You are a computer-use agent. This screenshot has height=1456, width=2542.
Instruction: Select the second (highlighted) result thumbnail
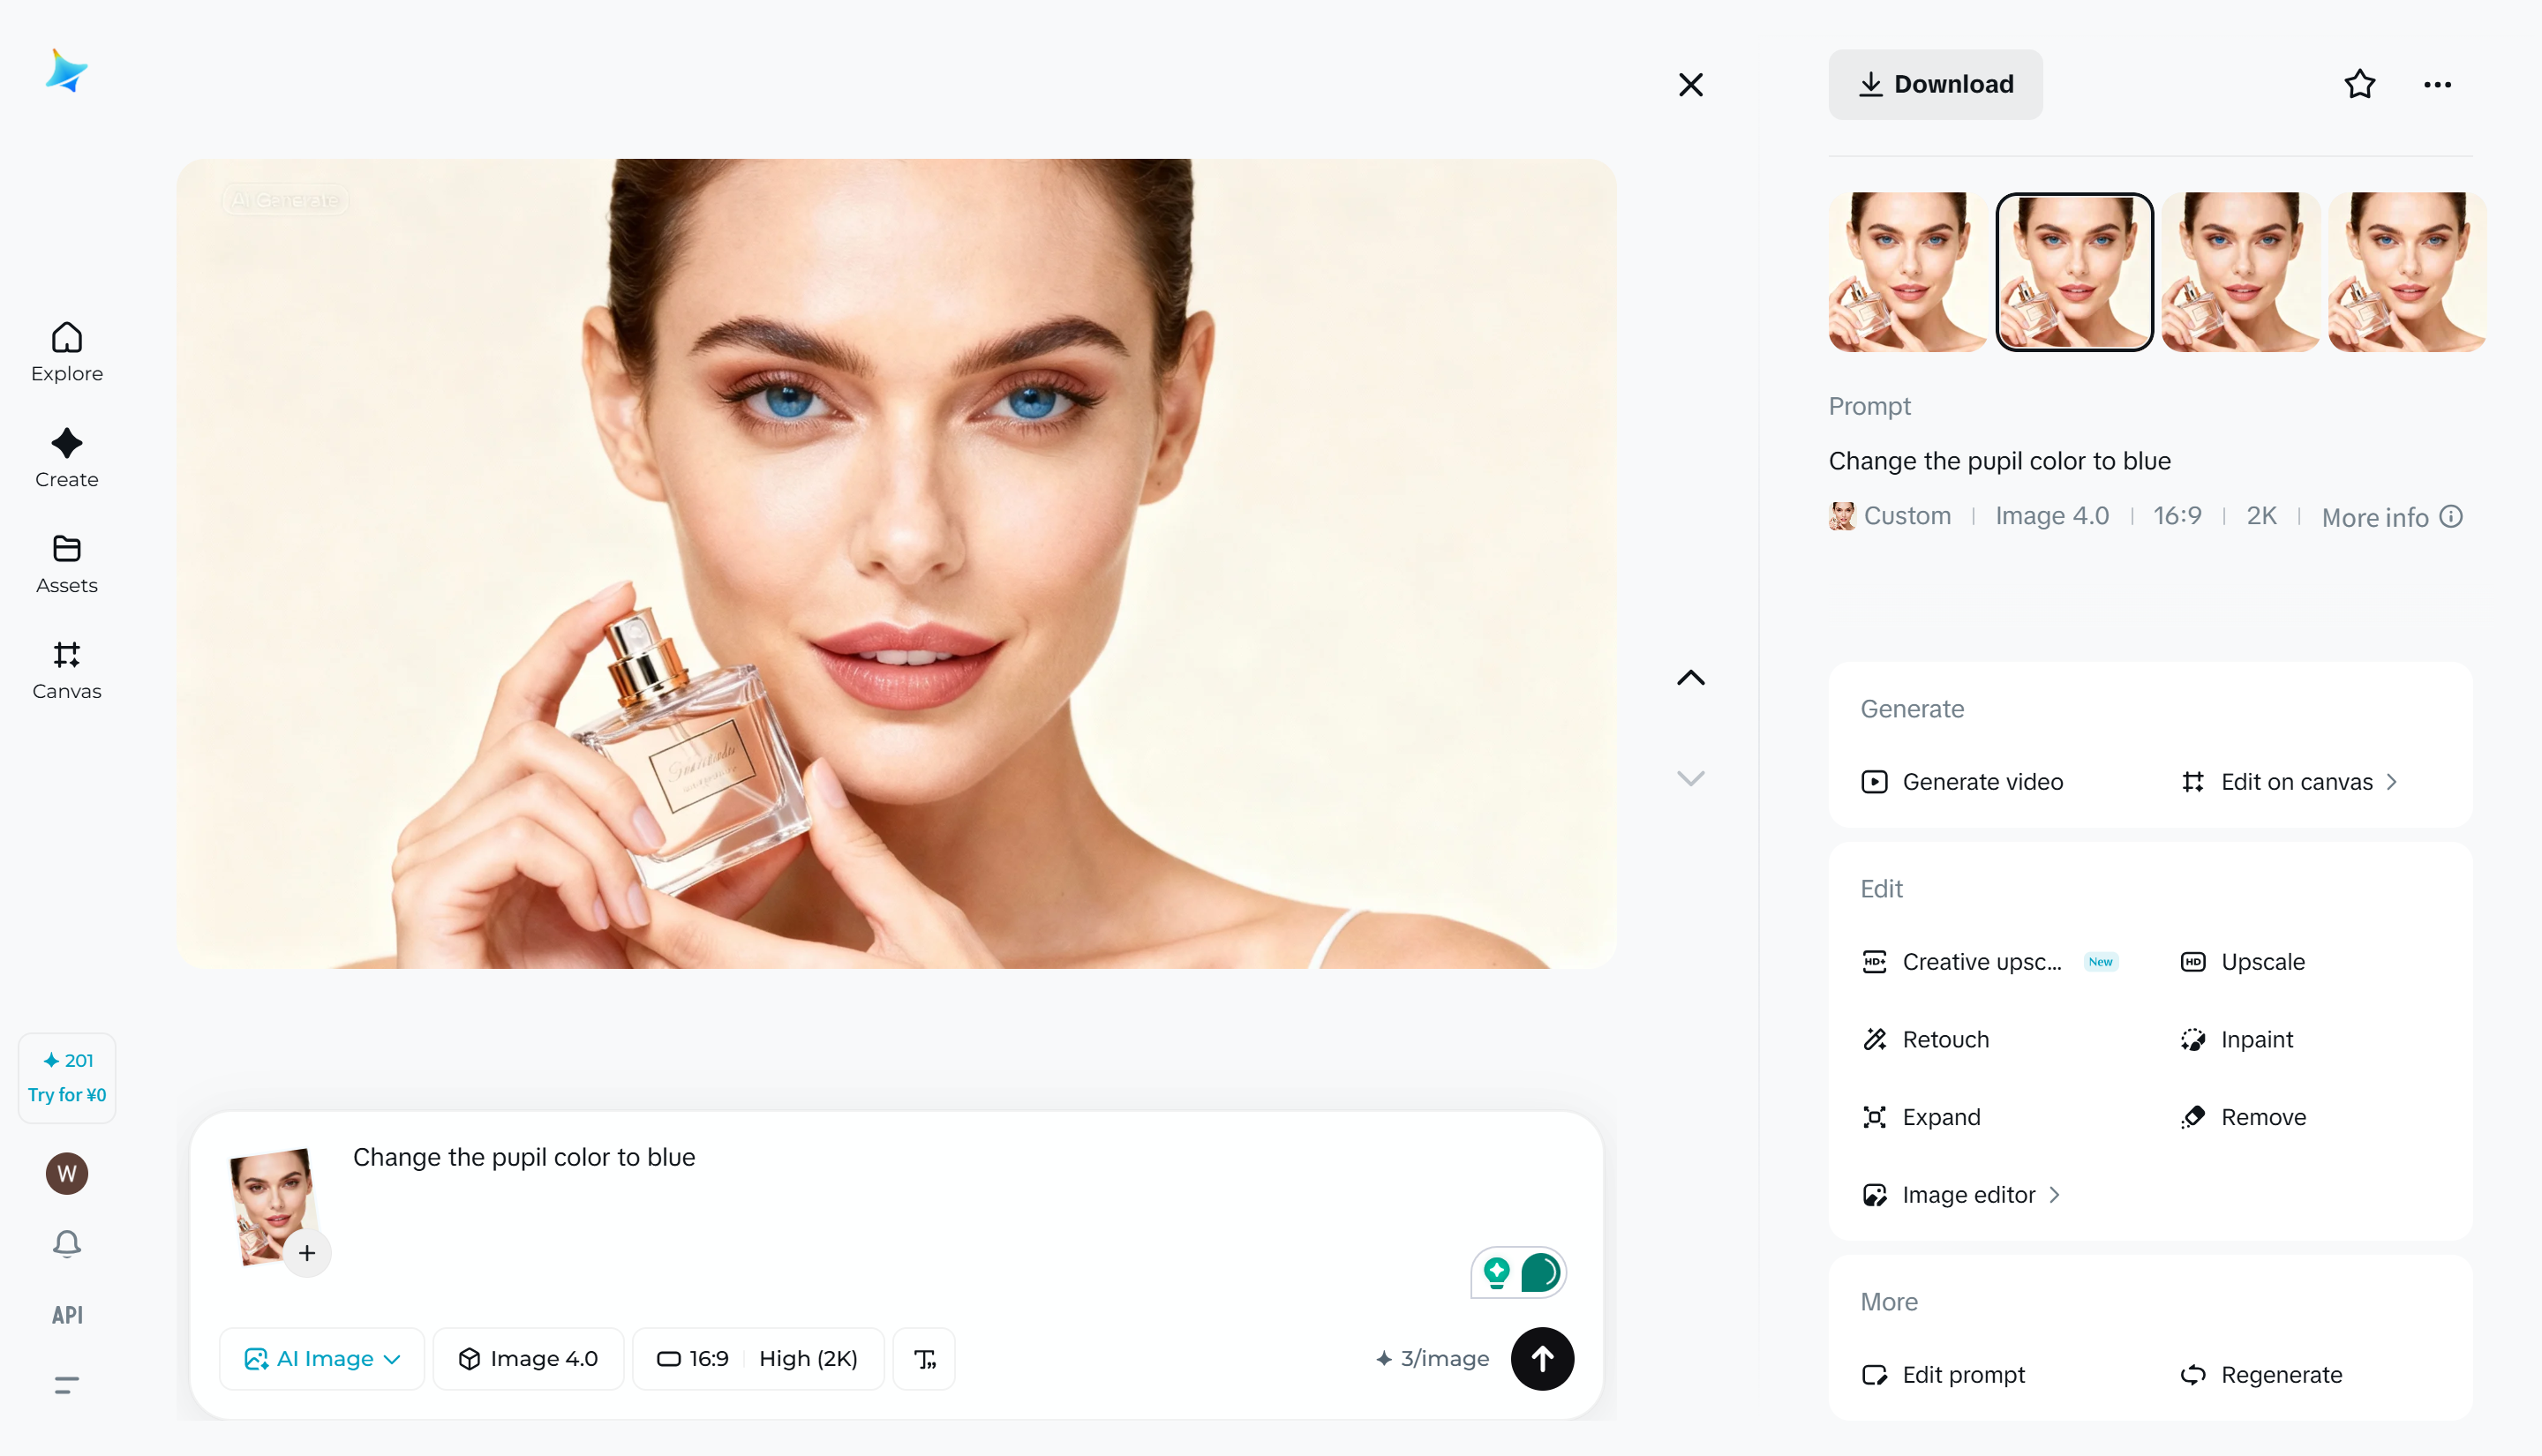tap(2074, 272)
